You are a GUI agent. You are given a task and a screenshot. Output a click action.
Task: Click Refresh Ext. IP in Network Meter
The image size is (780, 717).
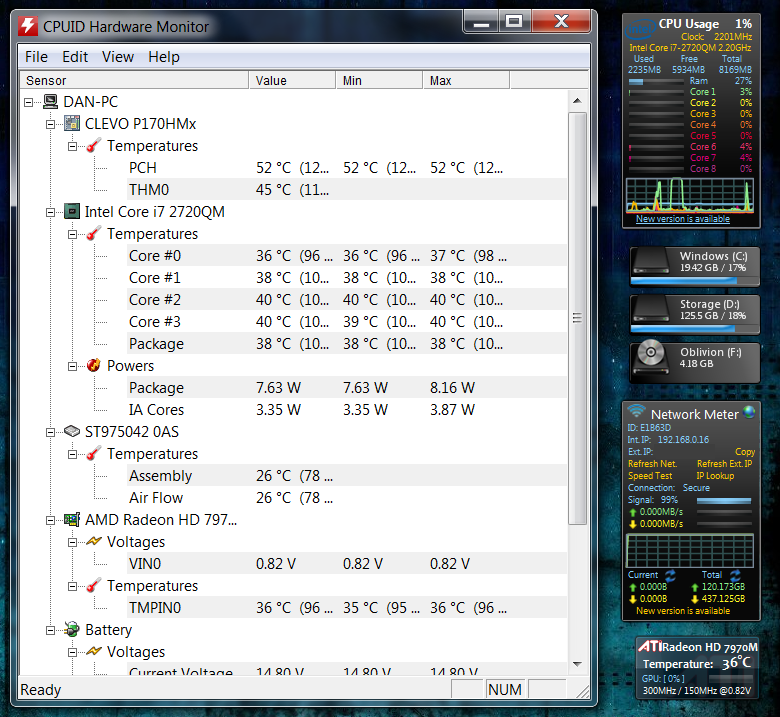pyautogui.click(x=724, y=463)
